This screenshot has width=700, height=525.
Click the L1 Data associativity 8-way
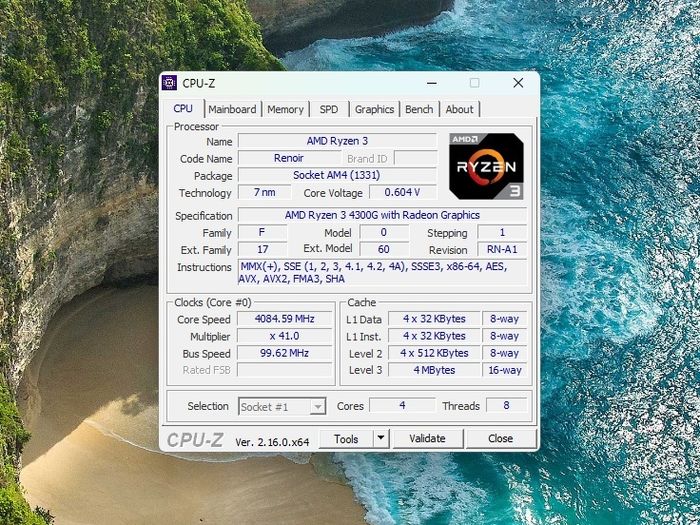(x=505, y=319)
